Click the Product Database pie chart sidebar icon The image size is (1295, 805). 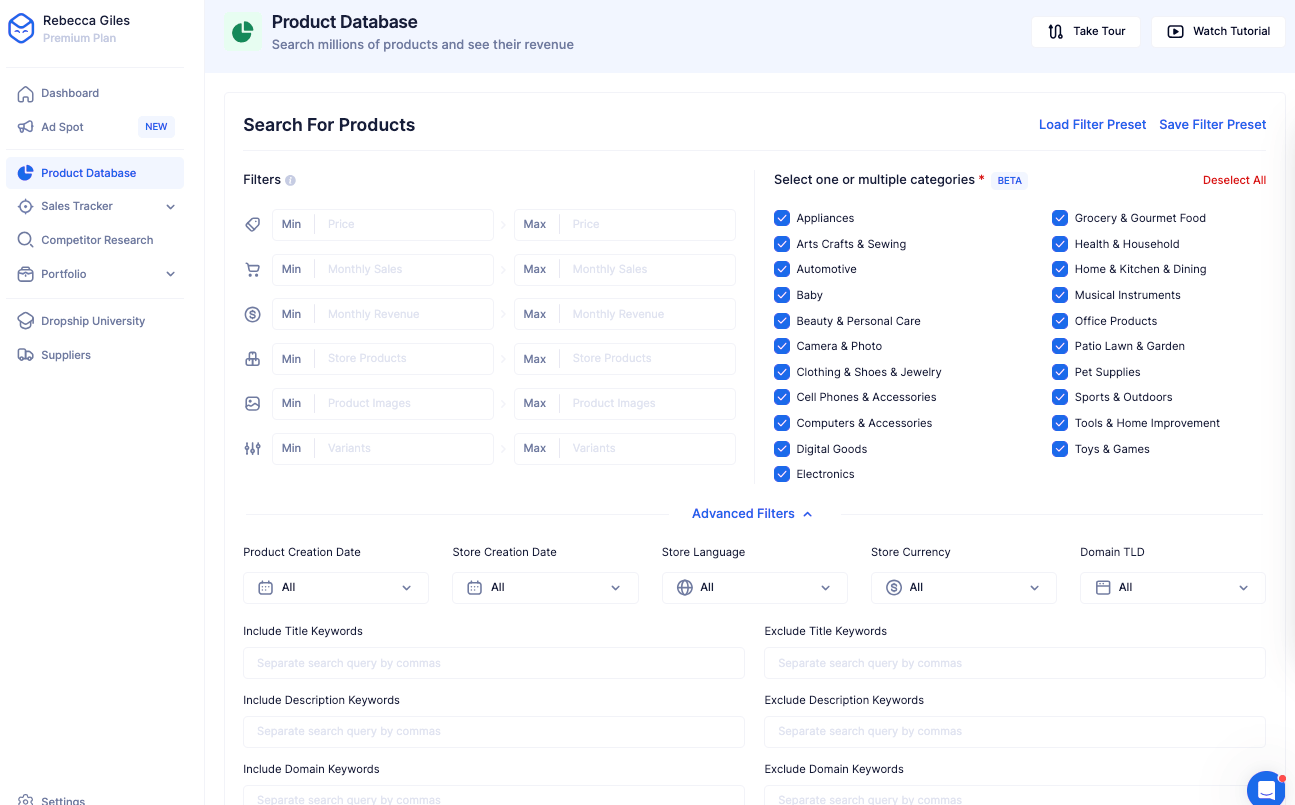coord(25,173)
